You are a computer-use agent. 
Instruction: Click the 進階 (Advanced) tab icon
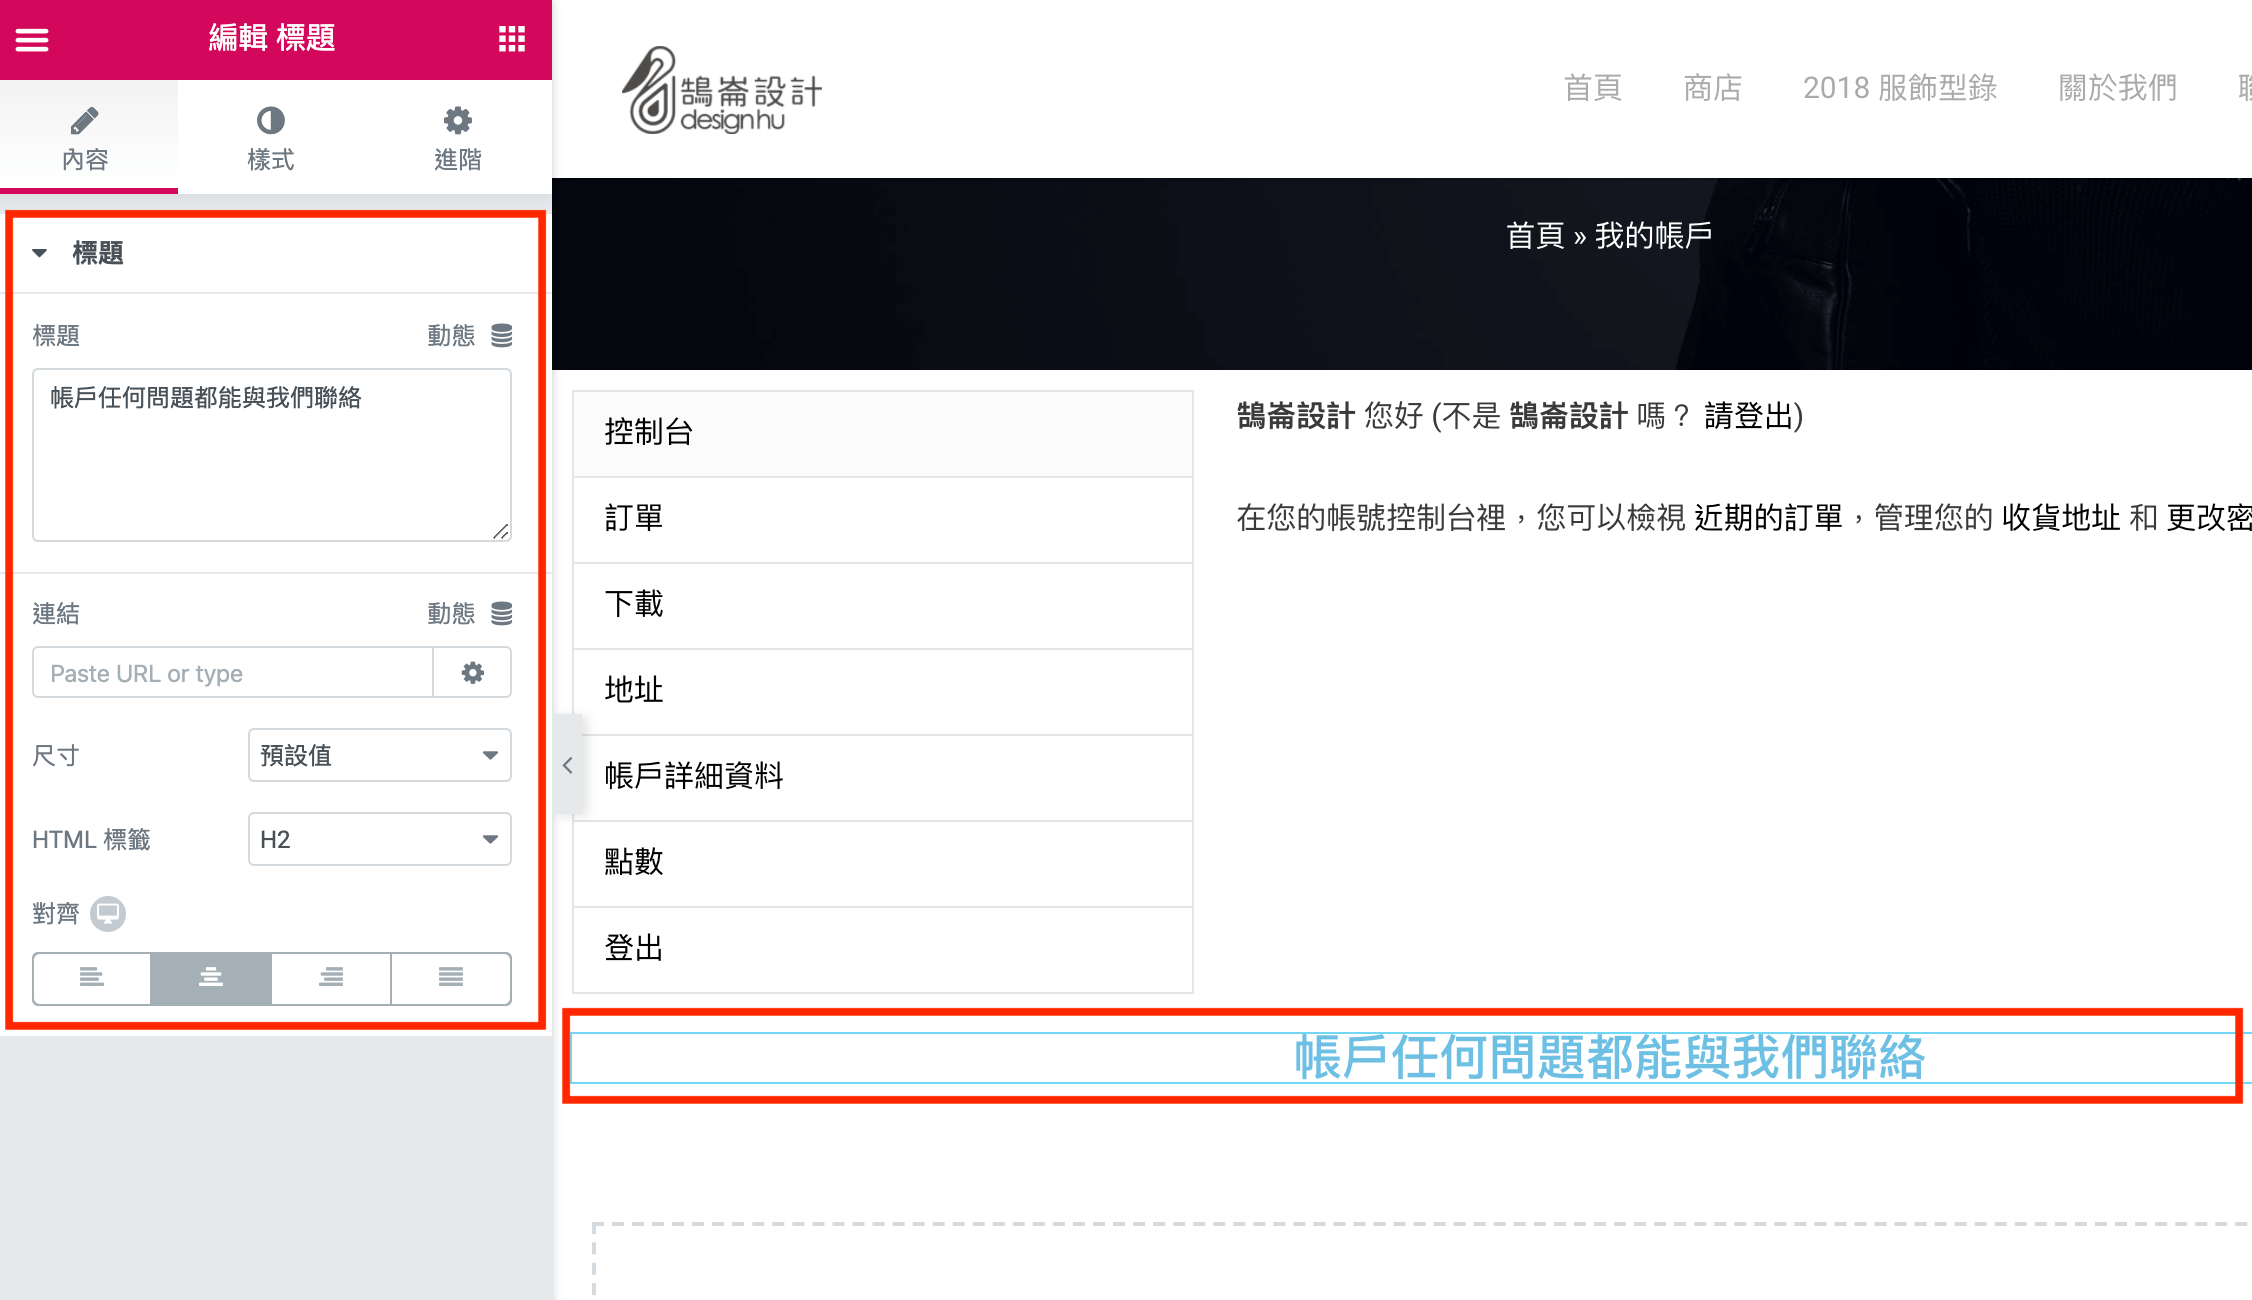458,138
